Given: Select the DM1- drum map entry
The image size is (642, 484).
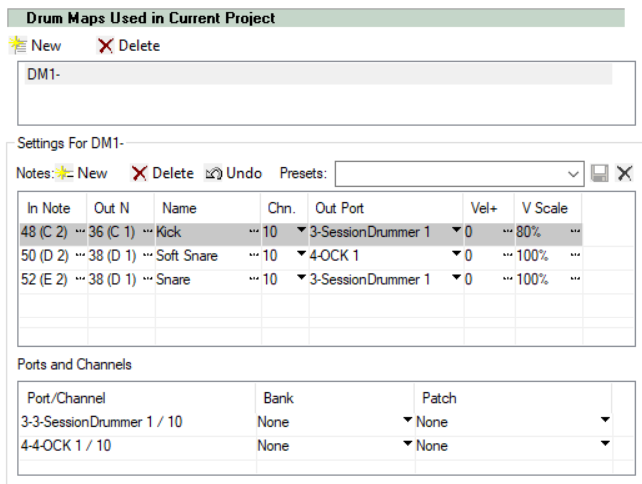Looking at the screenshot, I should click(318, 74).
